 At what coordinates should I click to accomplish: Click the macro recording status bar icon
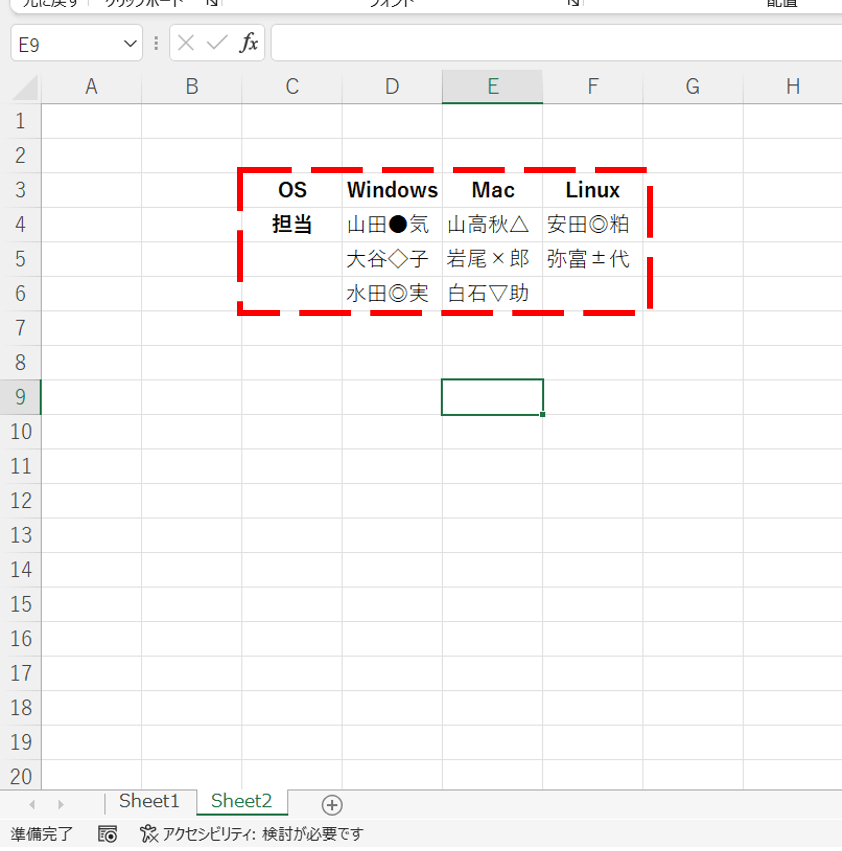click(107, 834)
